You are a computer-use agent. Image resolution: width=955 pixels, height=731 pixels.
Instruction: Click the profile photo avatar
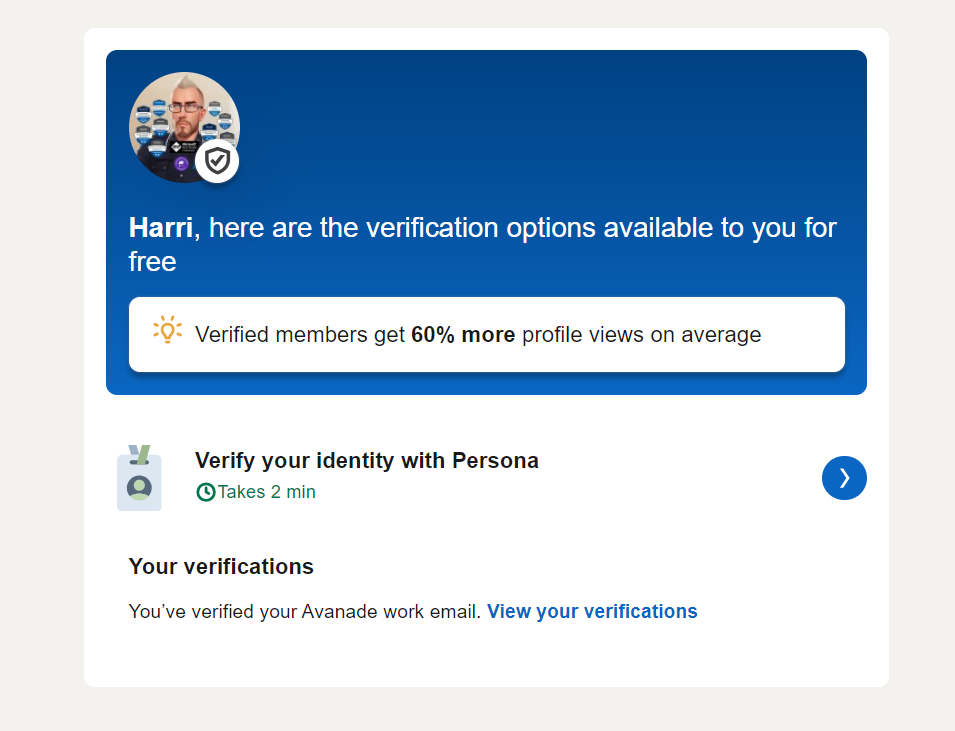coord(178,120)
